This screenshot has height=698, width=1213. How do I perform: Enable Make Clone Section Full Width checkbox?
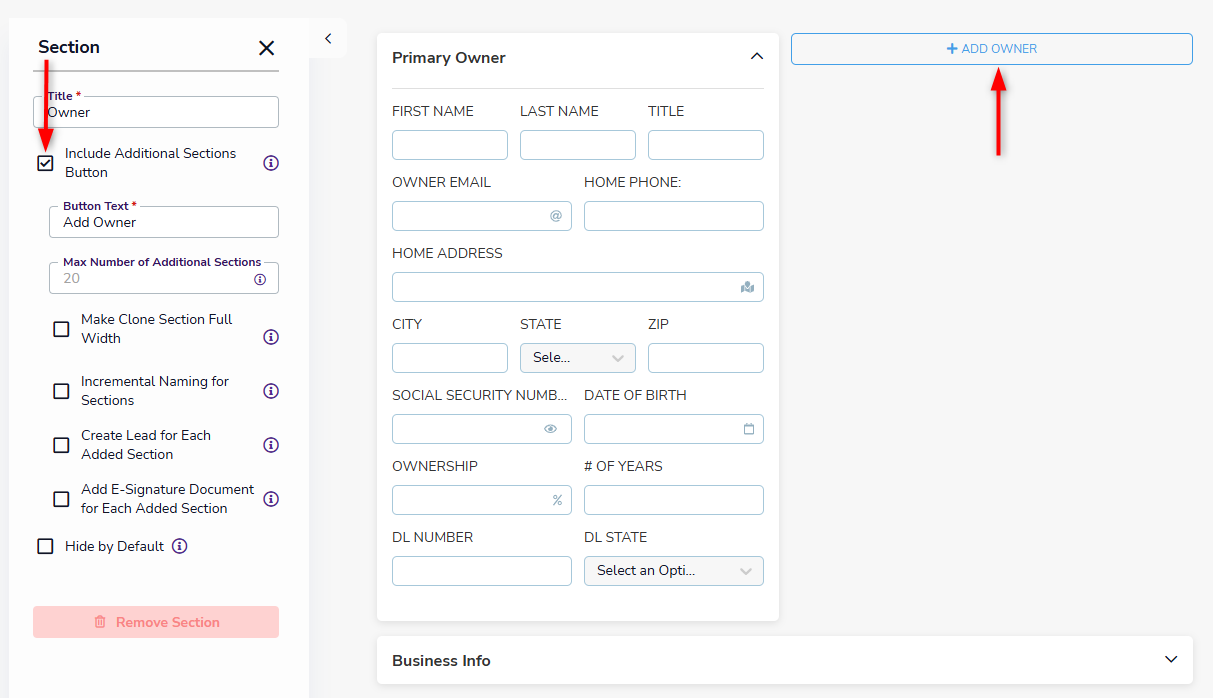pos(61,329)
